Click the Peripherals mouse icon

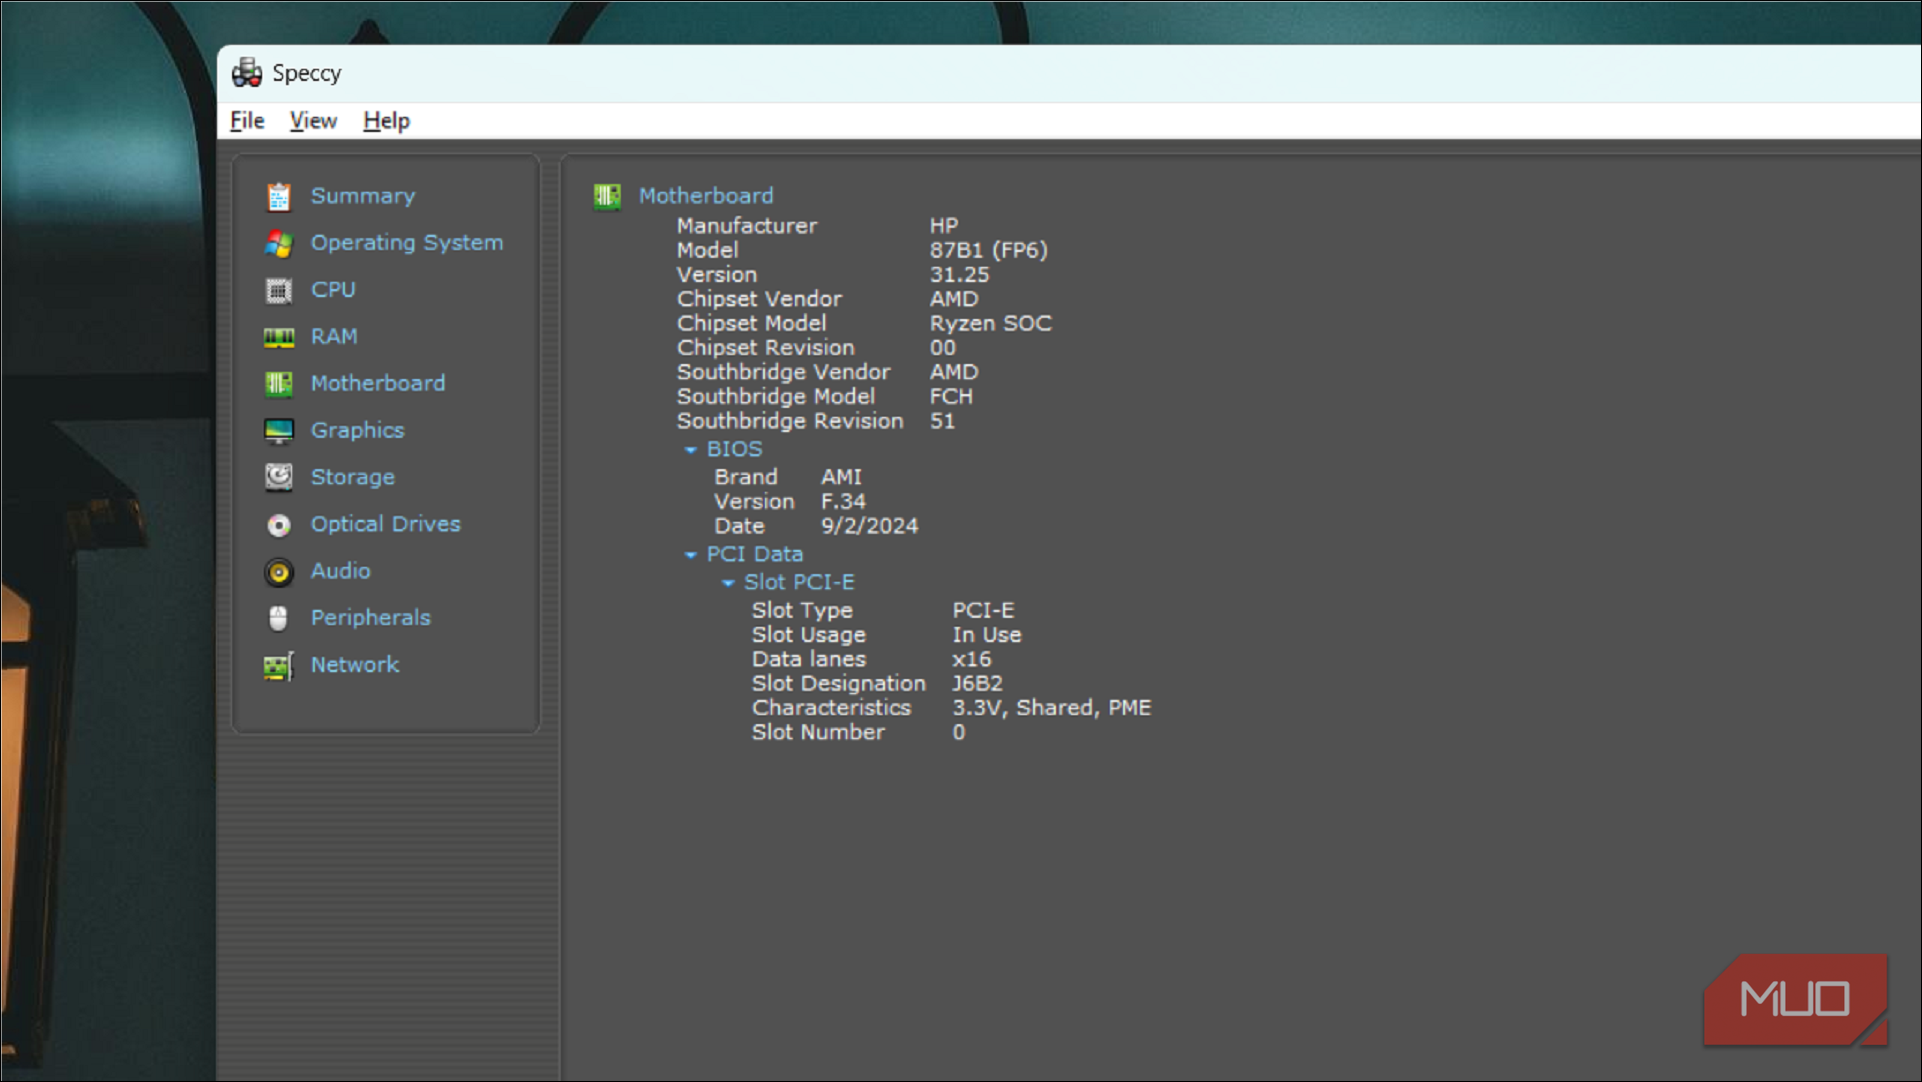pyautogui.click(x=279, y=618)
